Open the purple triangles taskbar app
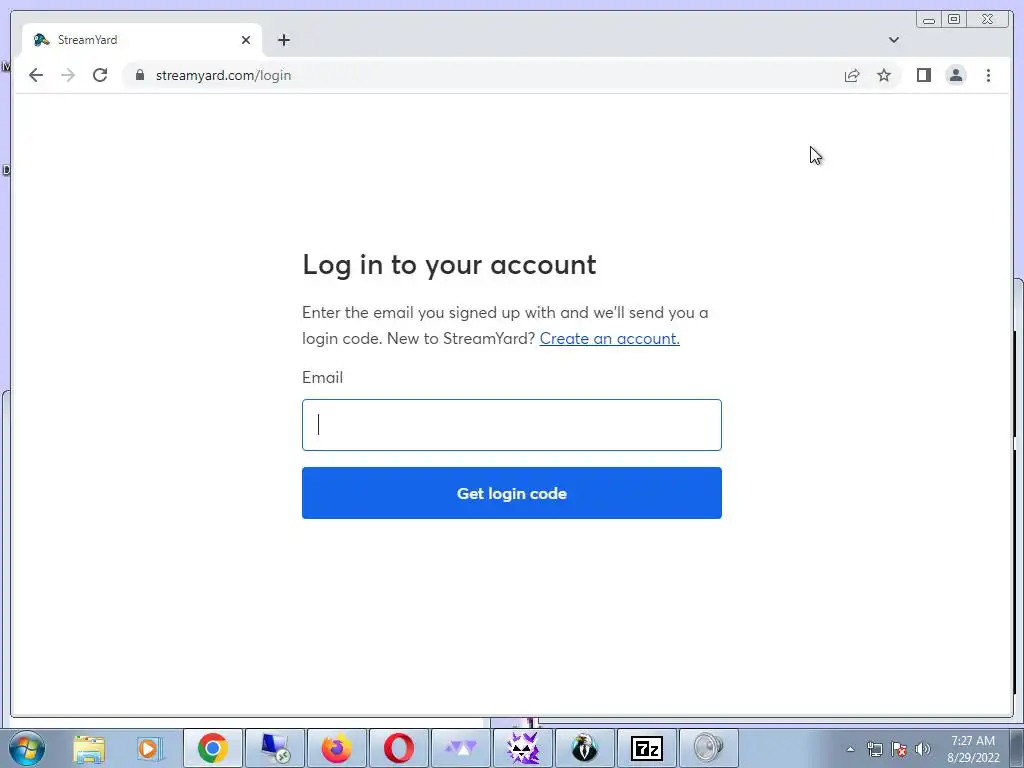 pos(460,748)
